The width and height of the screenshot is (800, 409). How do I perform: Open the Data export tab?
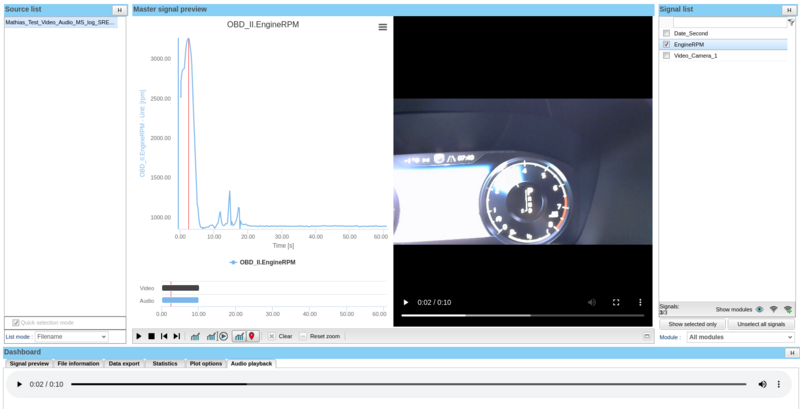pyautogui.click(x=125, y=363)
